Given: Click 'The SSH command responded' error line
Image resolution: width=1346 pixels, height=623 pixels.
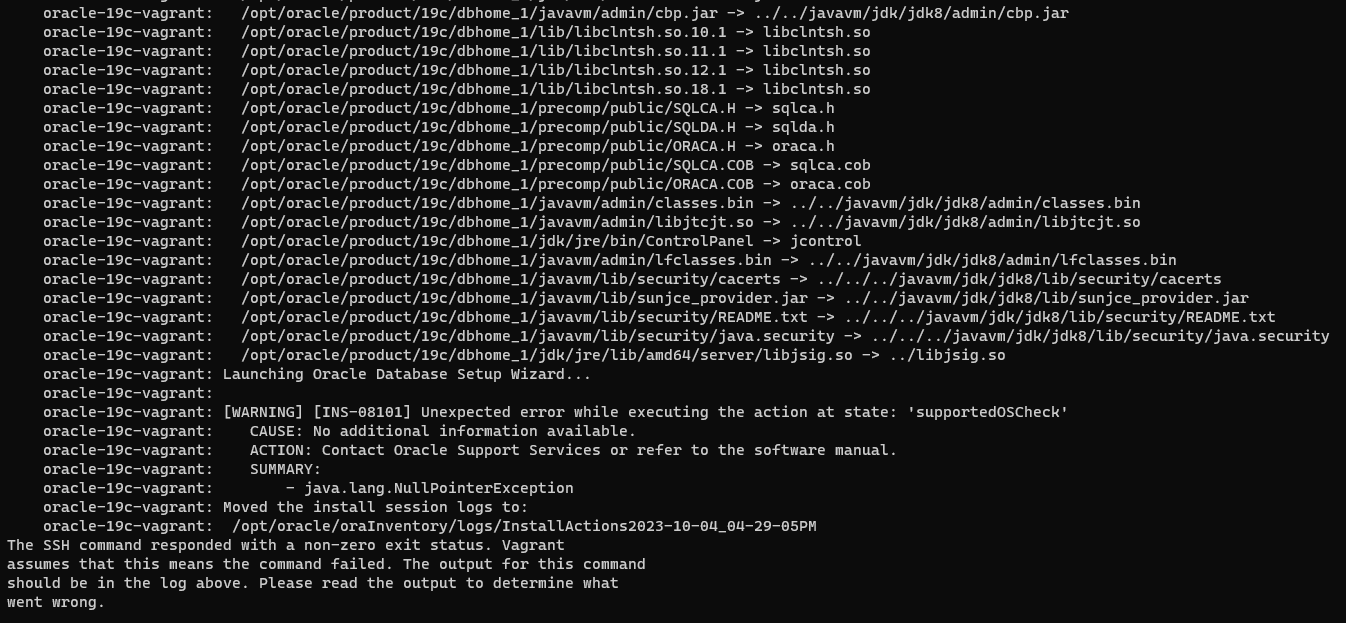Looking at the screenshot, I should pyautogui.click(x=285, y=545).
